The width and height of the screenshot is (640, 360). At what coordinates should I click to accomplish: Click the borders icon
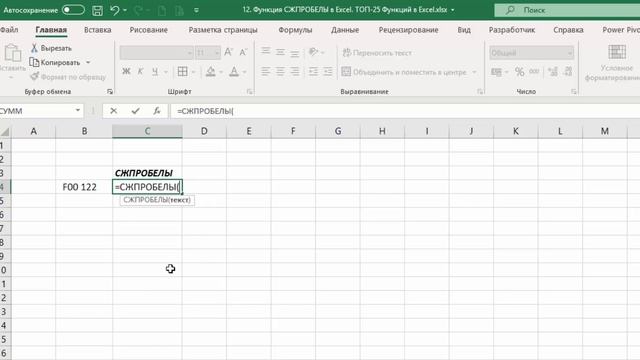tap(182, 71)
